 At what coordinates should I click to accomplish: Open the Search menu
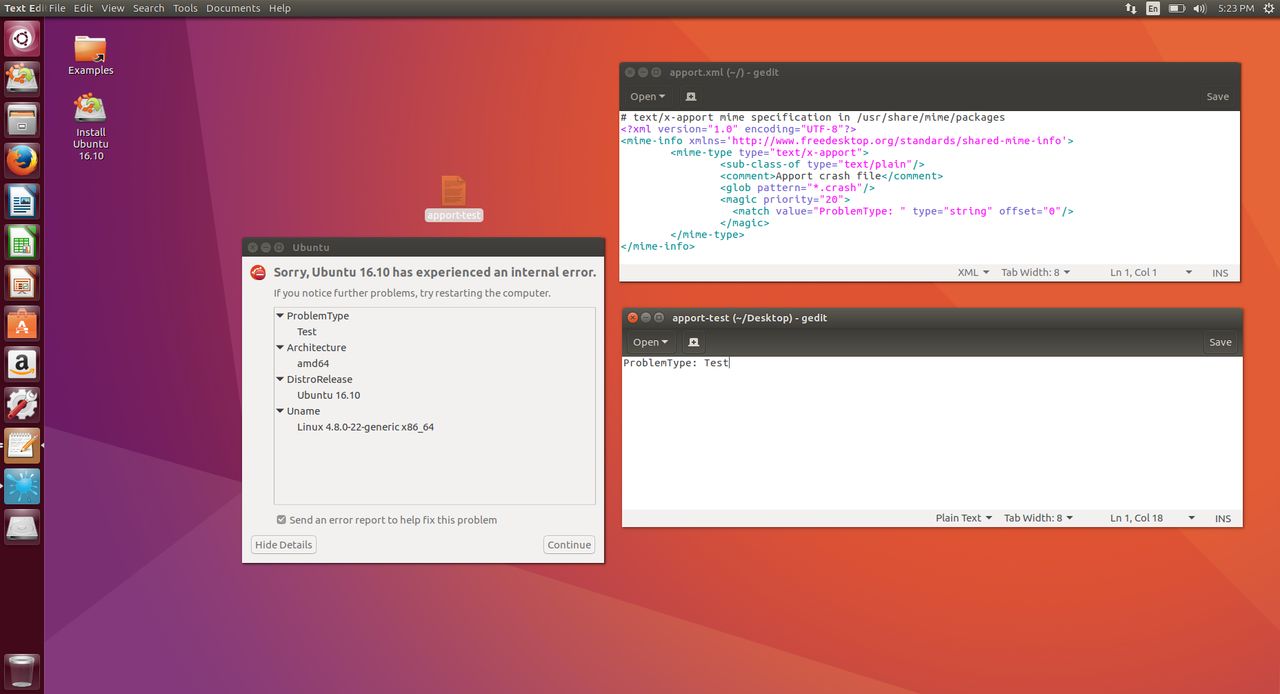148,8
